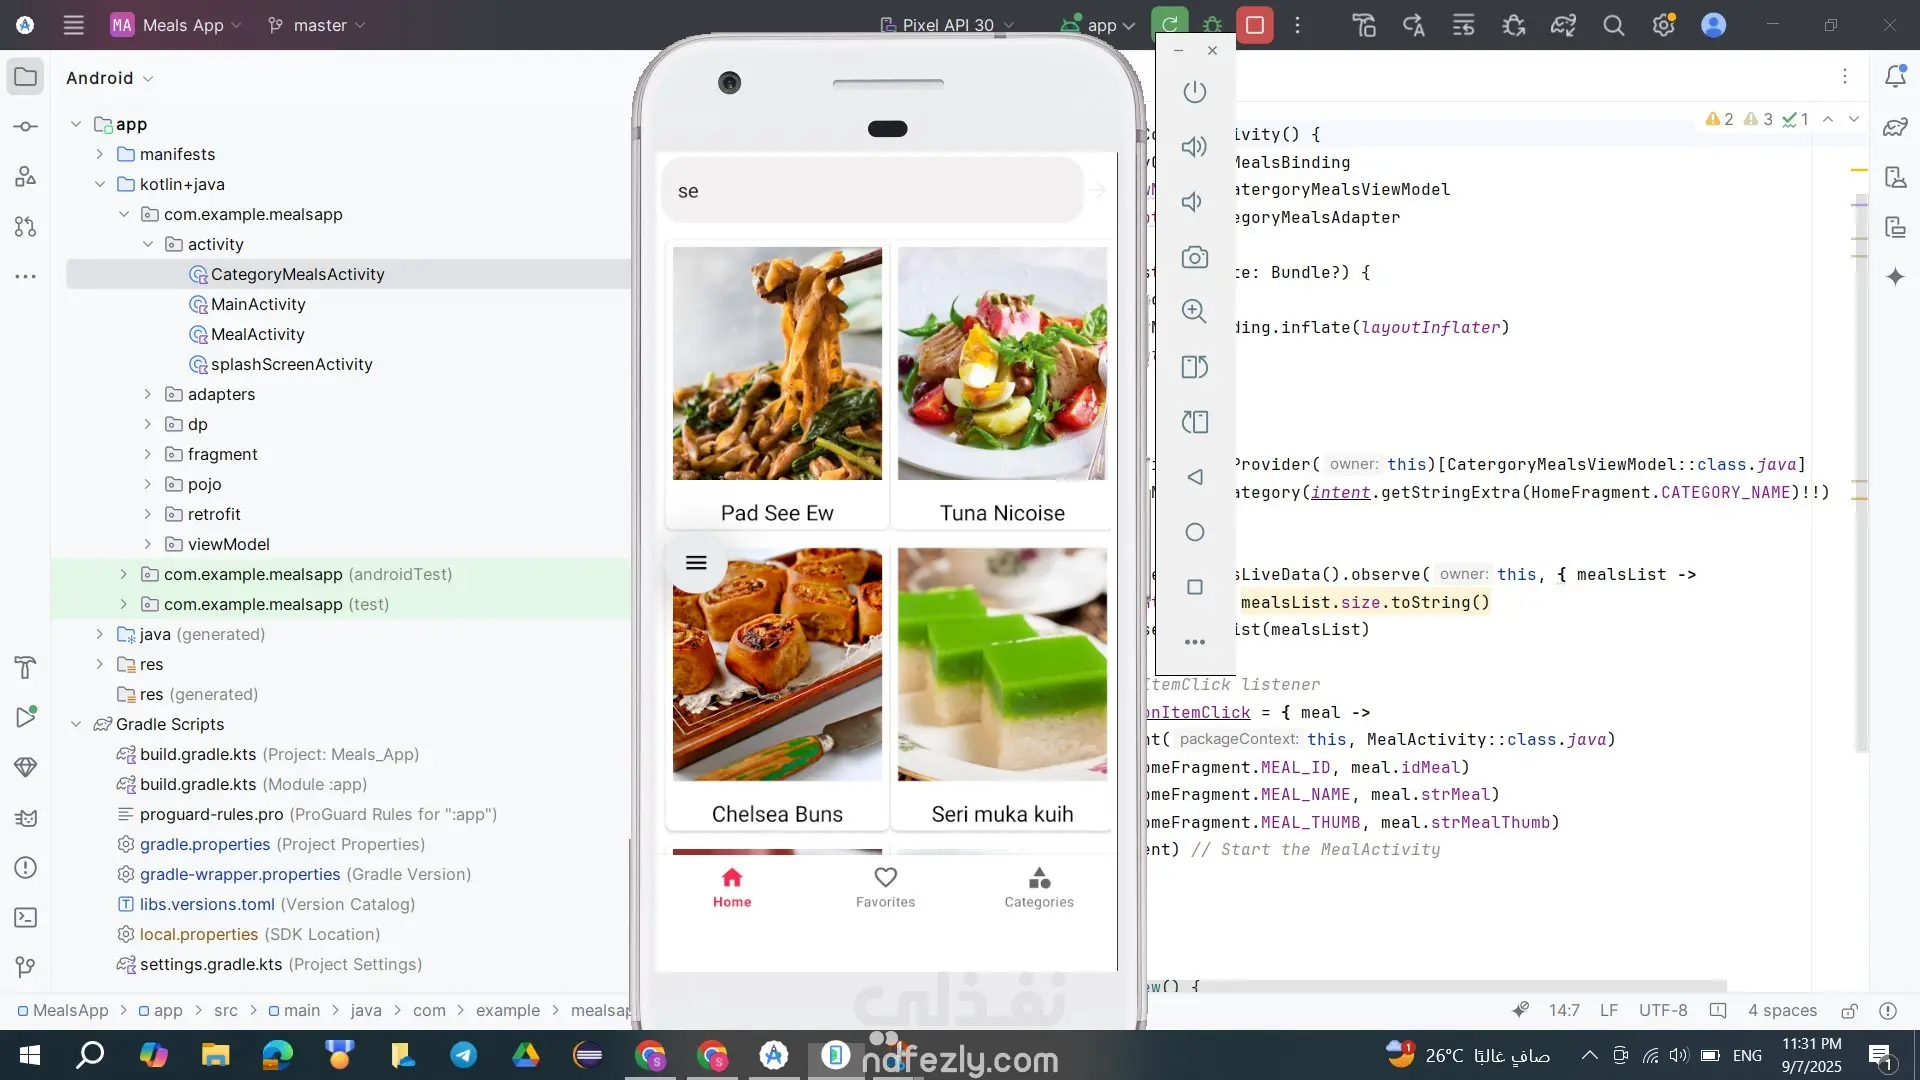Toggle read-only lock in status bar
The width and height of the screenshot is (1920, 1080).
(1849, 1010)
